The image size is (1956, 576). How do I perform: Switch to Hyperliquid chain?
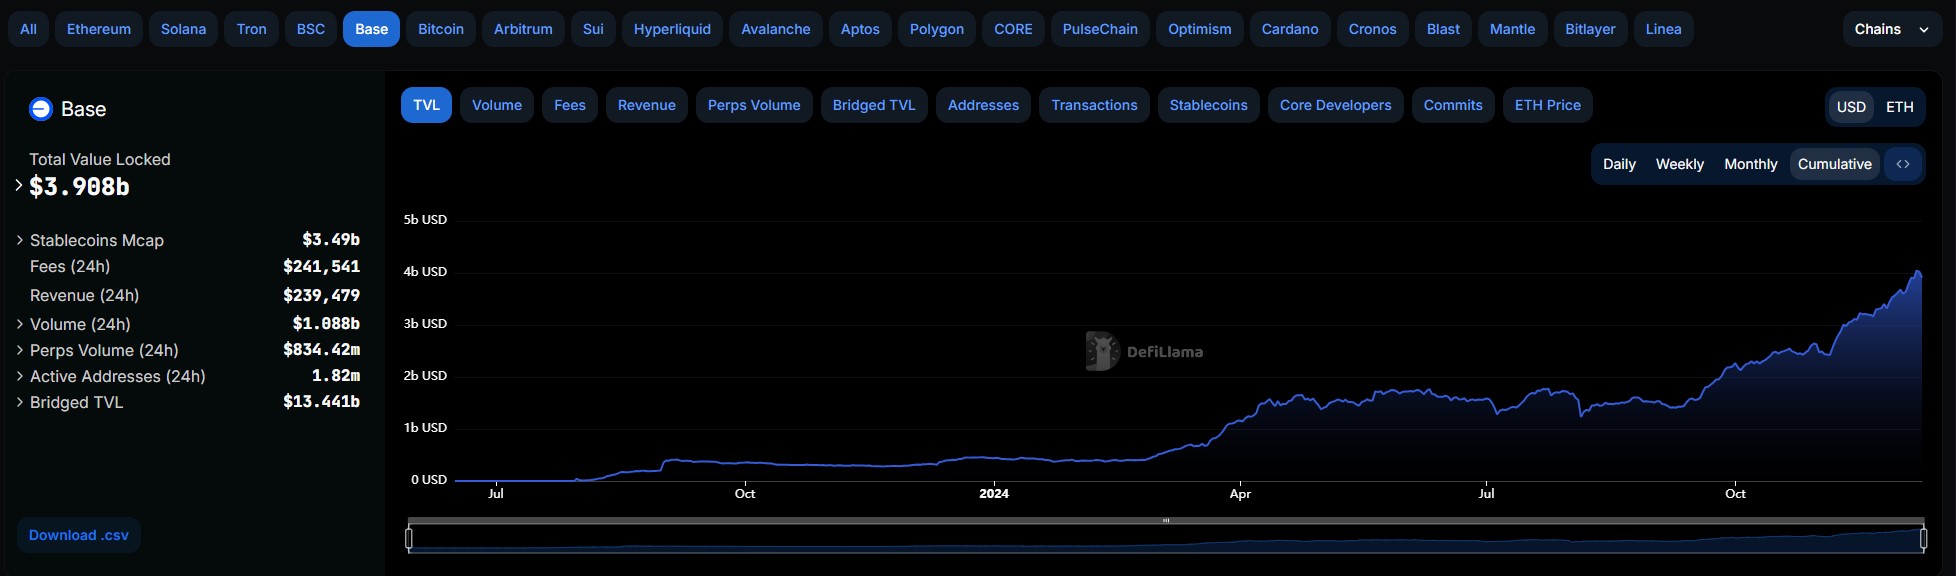tap(672, 29)
